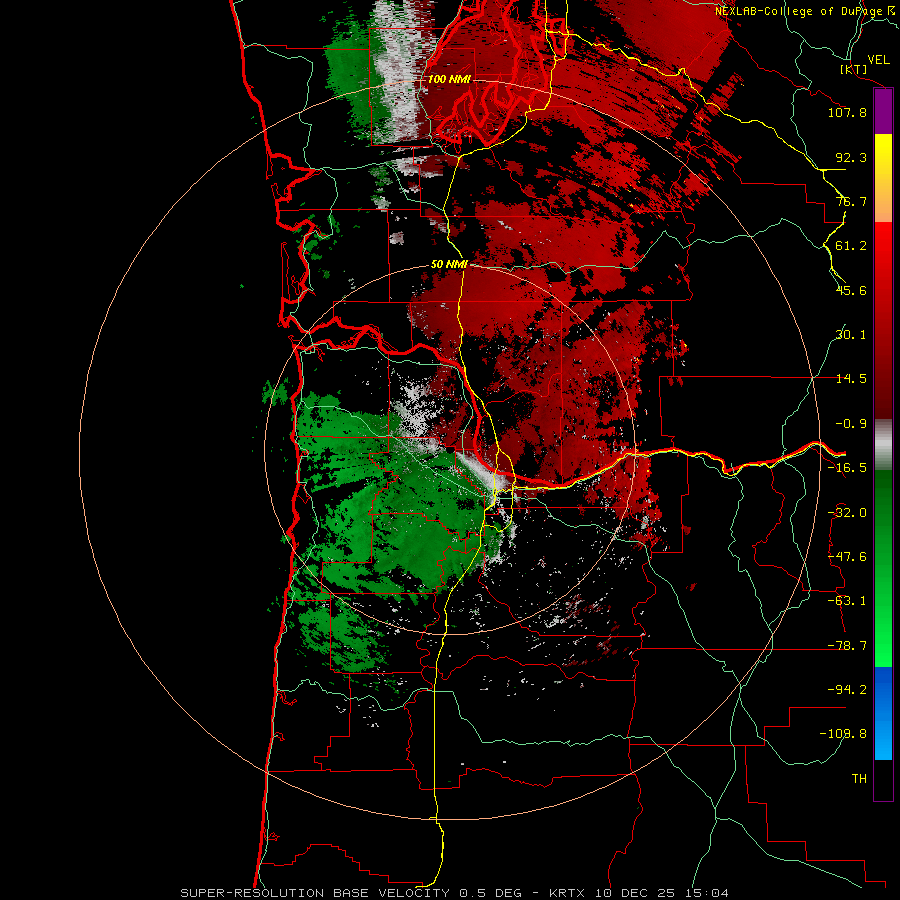This screenshot has height=900, width=900.
Task: Click the [KT] units label
Action: coord(853,69)
